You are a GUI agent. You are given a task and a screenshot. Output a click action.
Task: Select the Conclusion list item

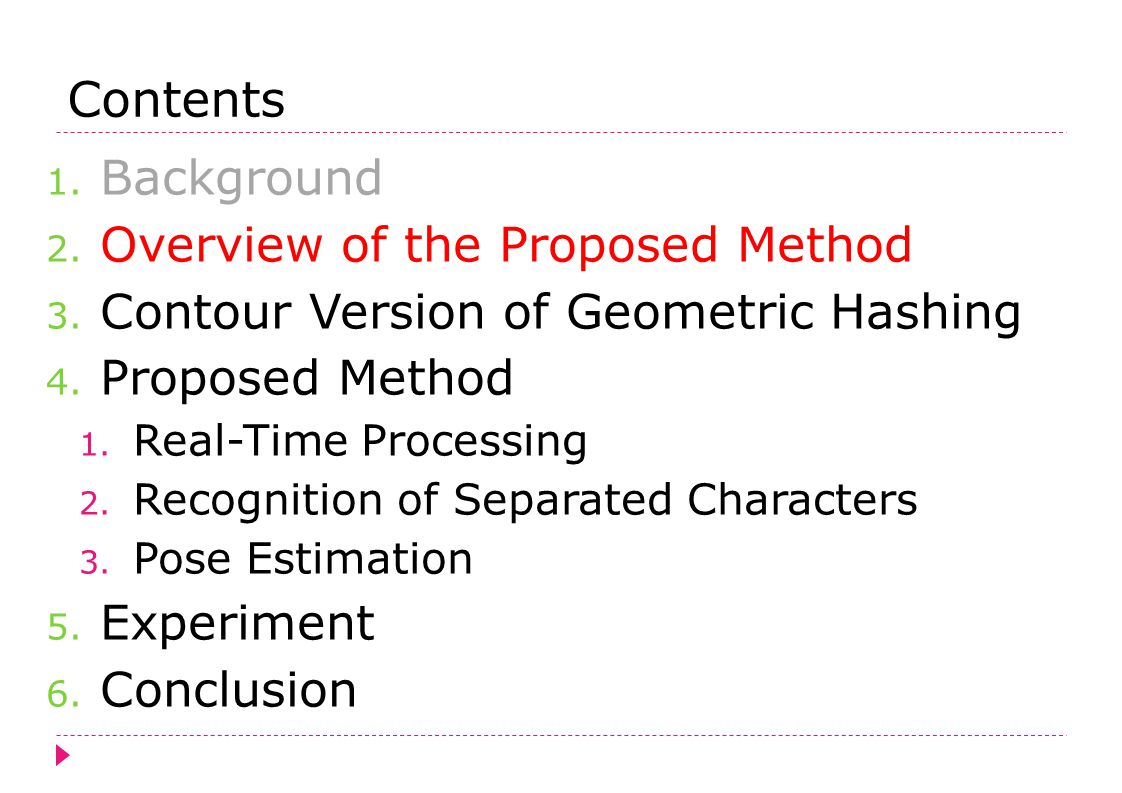[x=228, y=690]
